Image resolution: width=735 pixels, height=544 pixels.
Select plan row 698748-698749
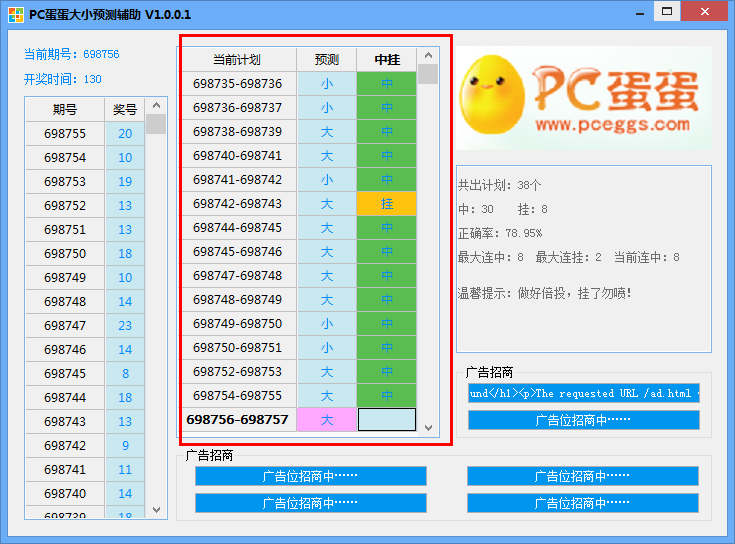coord(299,299)
